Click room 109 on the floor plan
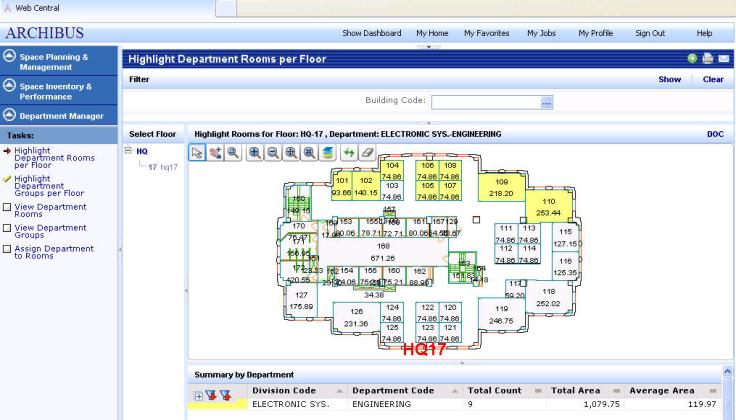 click(501, 188)
